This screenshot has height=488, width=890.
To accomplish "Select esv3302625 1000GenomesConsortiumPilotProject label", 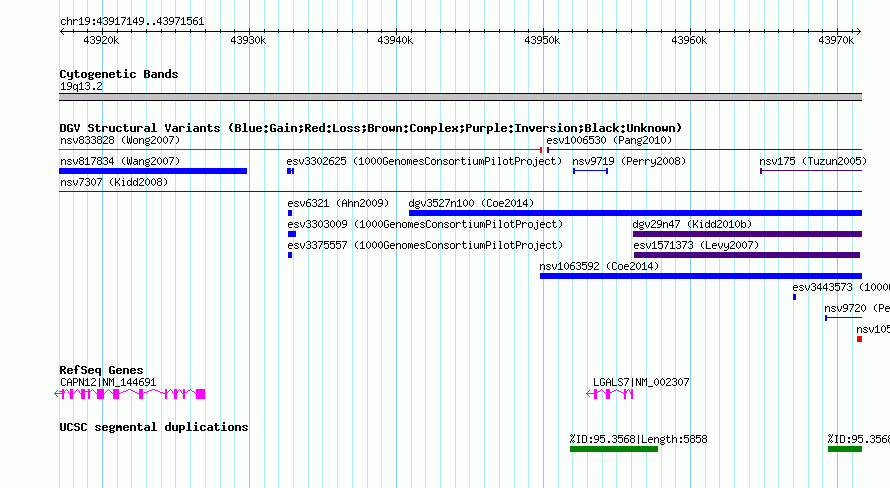I will [x=424, y=161].
